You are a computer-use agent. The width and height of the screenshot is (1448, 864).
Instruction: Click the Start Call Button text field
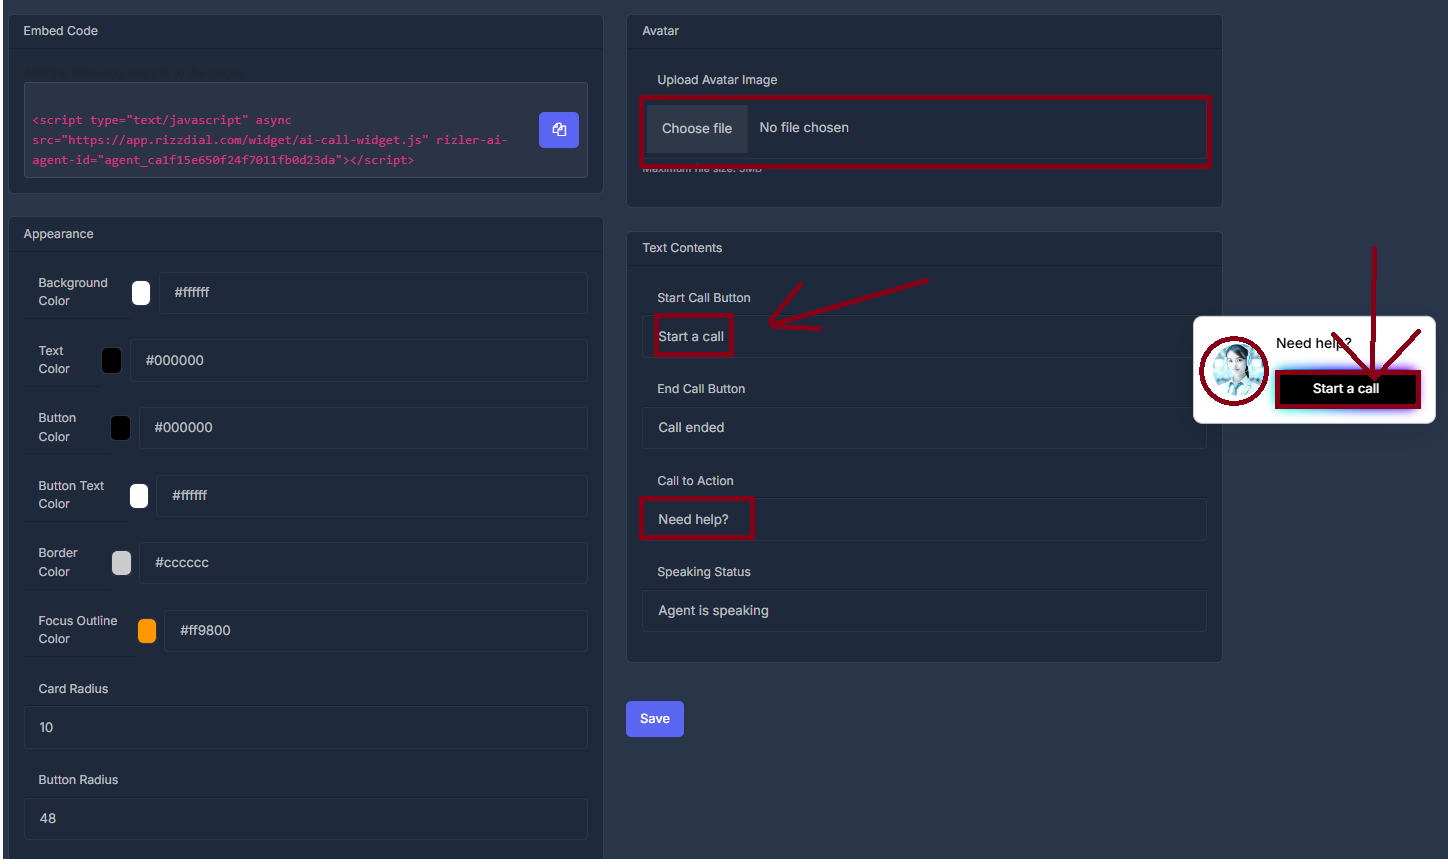[924, 336]
